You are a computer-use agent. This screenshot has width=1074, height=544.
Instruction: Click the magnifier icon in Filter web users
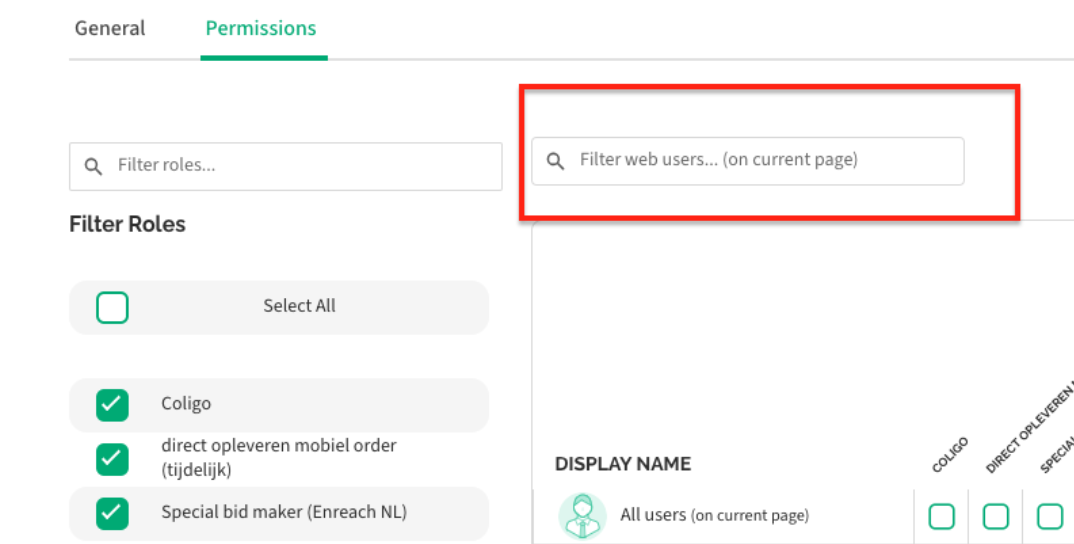555,161
